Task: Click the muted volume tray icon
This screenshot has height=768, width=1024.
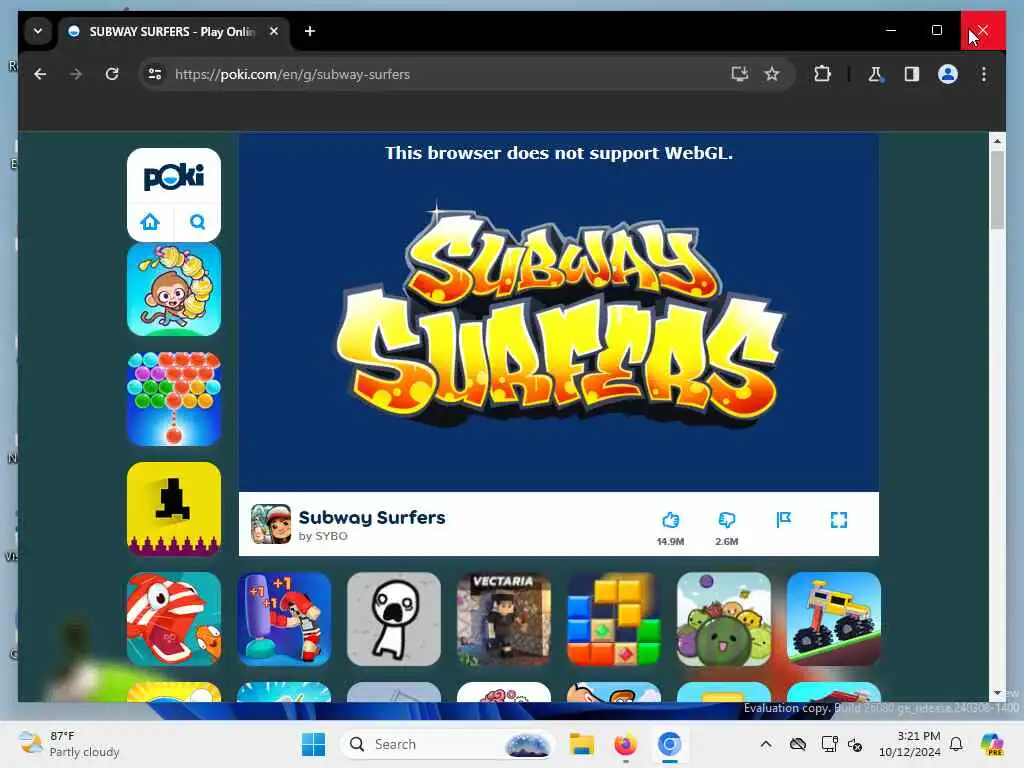Action: pos(855,744)
